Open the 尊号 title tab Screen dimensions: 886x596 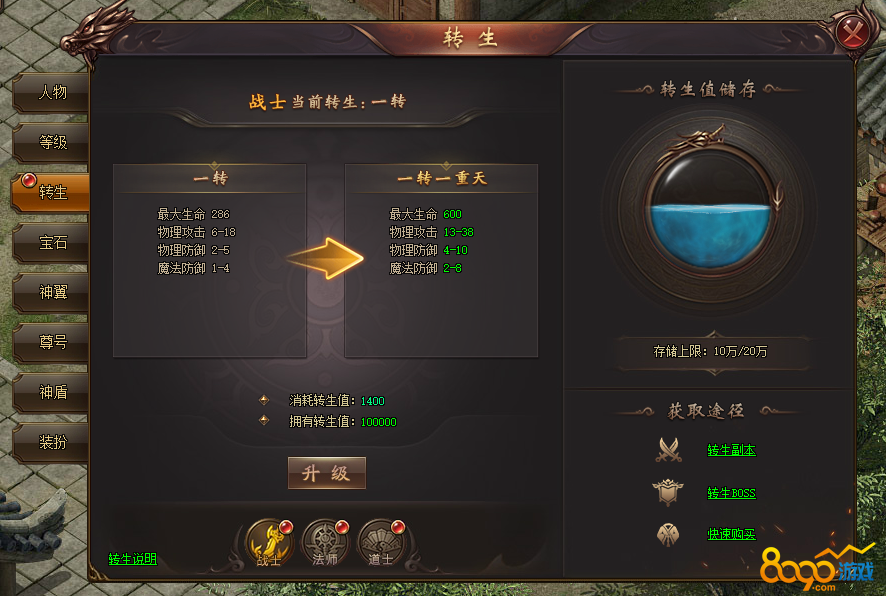pyautogui.click(x=51, y=342)
